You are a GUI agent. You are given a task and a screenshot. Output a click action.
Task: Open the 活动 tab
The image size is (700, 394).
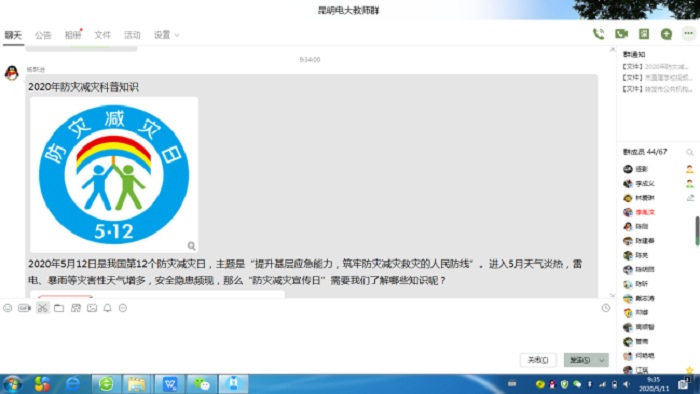coord(132,35)
